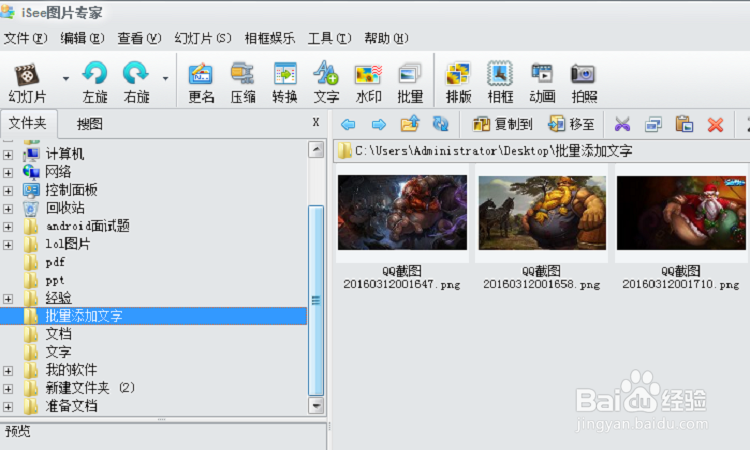Switch to the 文件夹 tab
Screen dimensions: 750x450
pyautogui.click(x=28, y=123)
